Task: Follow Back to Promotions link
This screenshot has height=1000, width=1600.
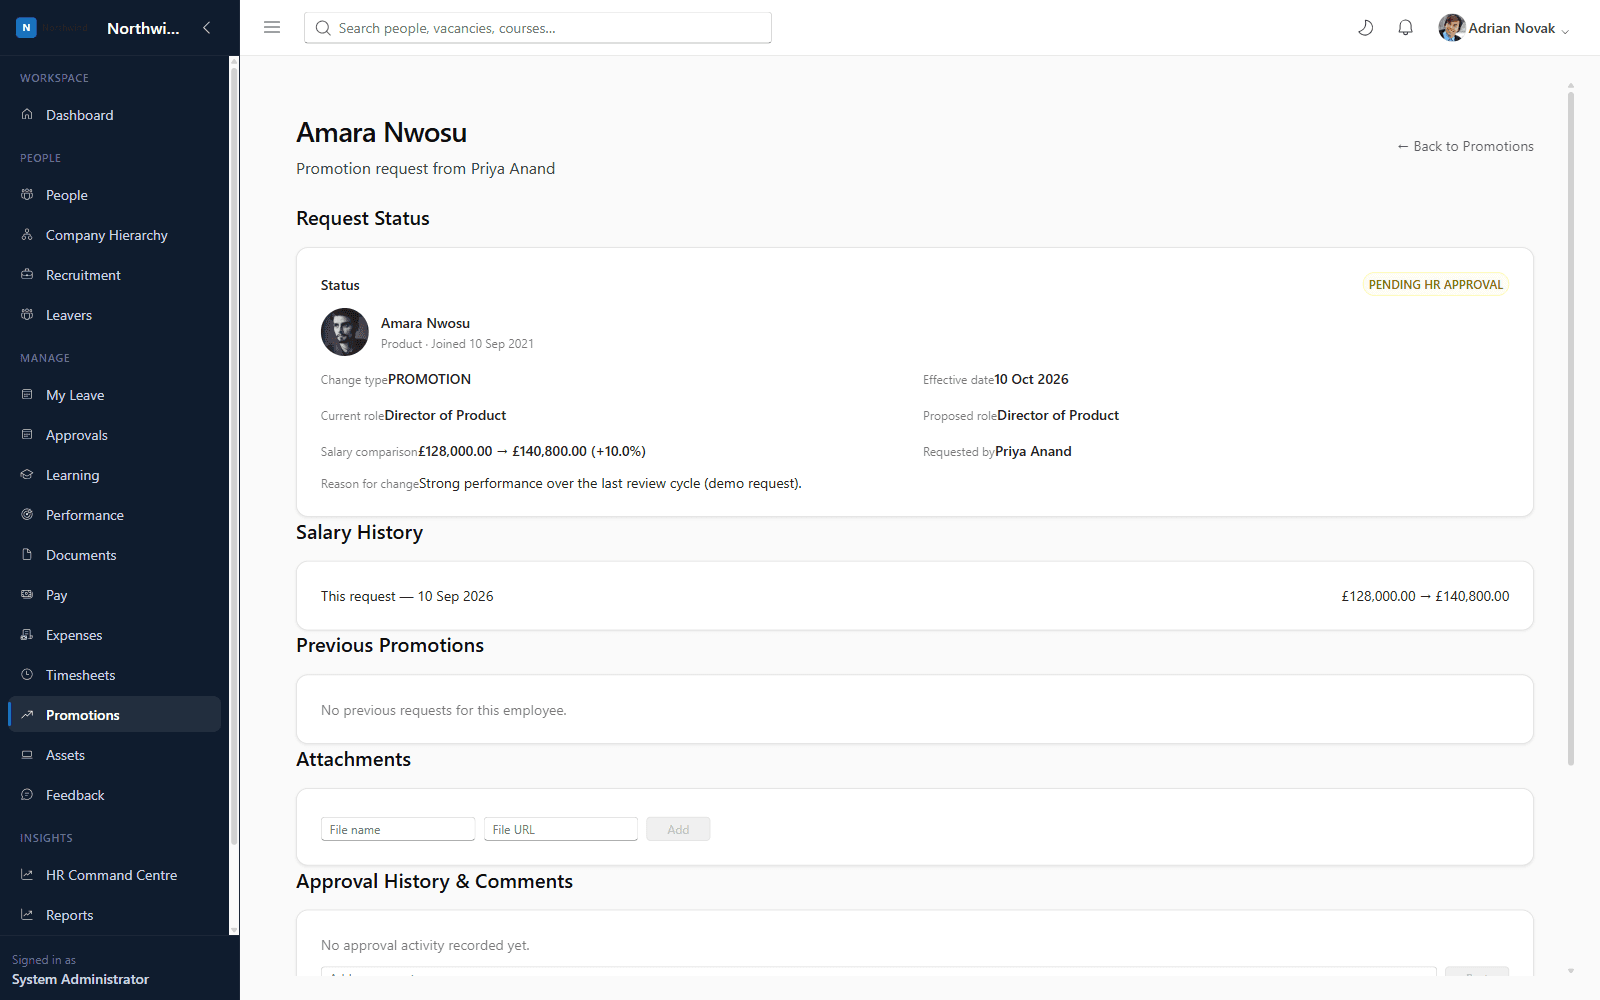Action: pyautogui.click(x=1465, y=146)
